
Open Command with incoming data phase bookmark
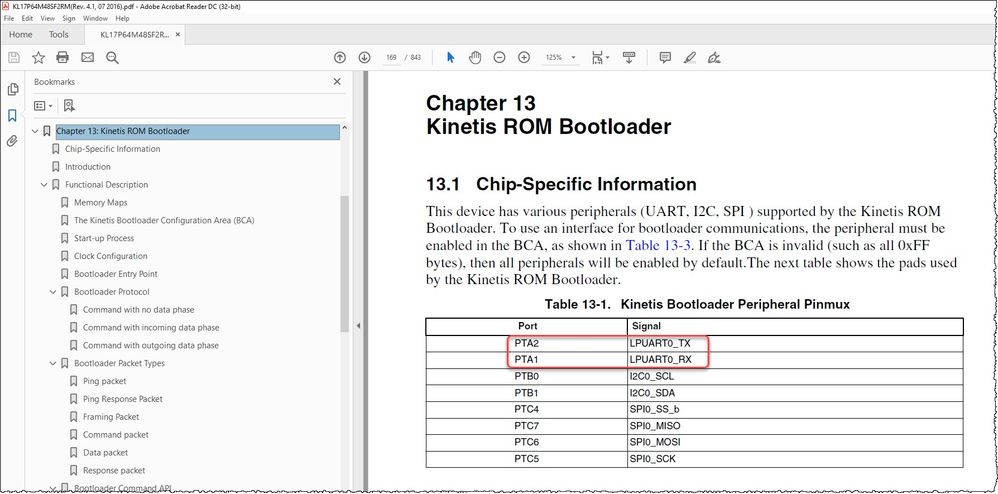tap(151, 327)
